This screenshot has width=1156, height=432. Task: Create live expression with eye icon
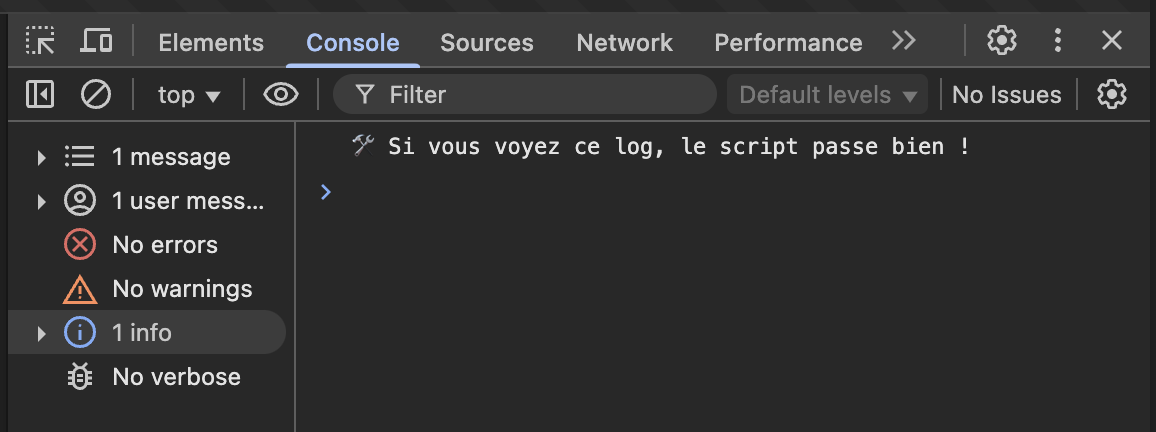click(281, 94)
